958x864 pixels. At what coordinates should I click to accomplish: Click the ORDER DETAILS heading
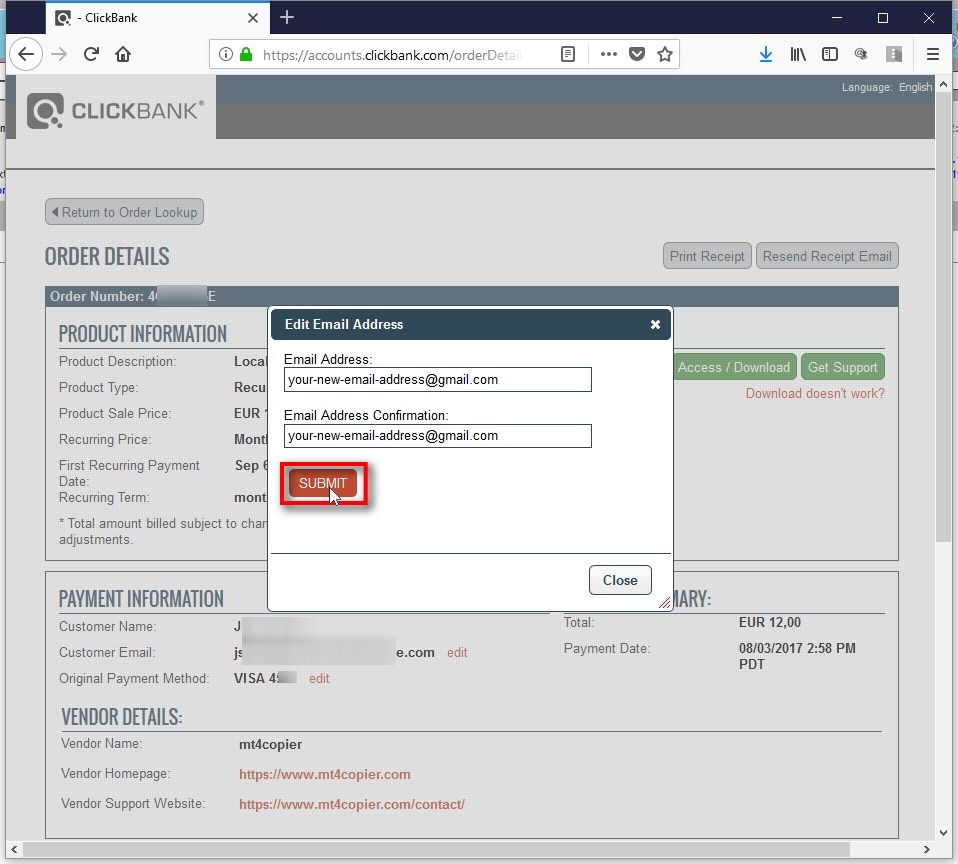click(107, 257)
